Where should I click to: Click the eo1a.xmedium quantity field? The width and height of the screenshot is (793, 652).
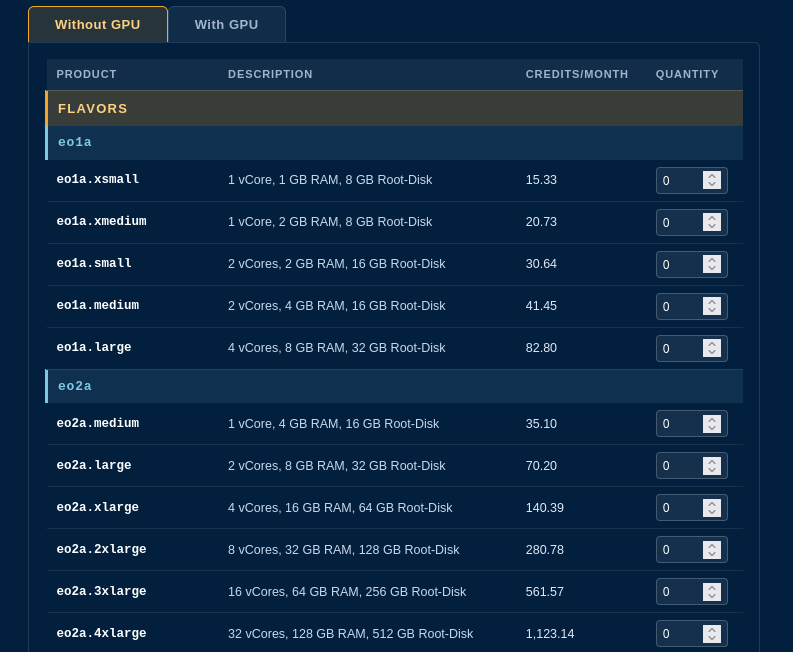(x=691, y=223)
